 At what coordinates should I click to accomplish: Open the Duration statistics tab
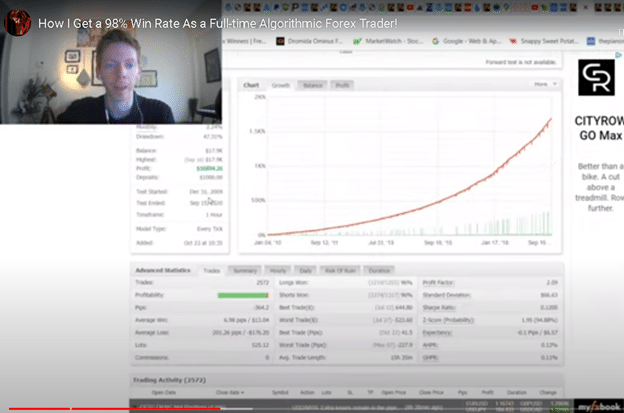coord(380,270)
